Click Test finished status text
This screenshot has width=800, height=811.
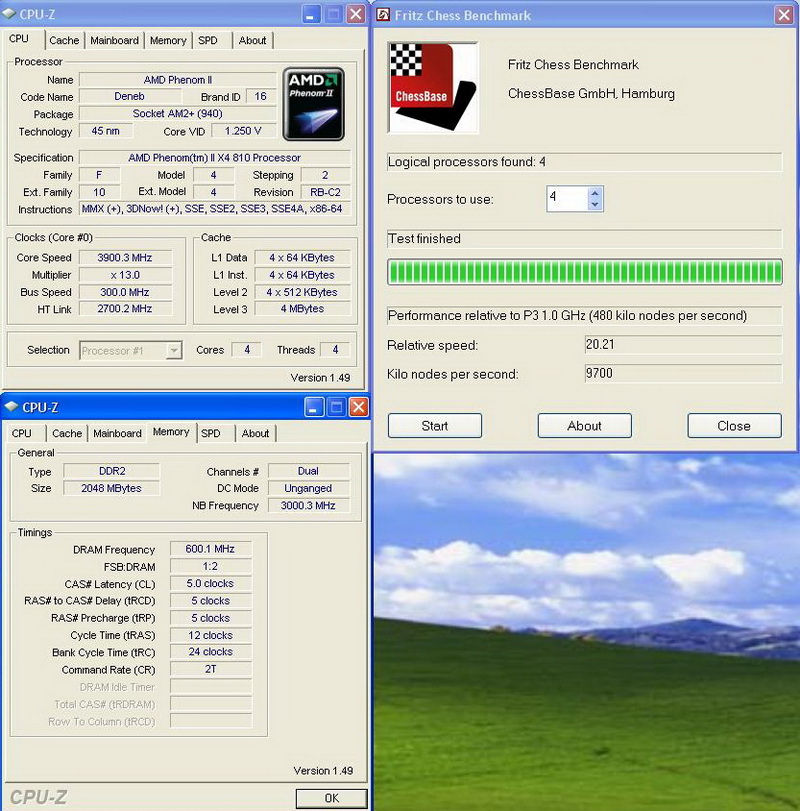pyautogui.click(x=424, y=238)
